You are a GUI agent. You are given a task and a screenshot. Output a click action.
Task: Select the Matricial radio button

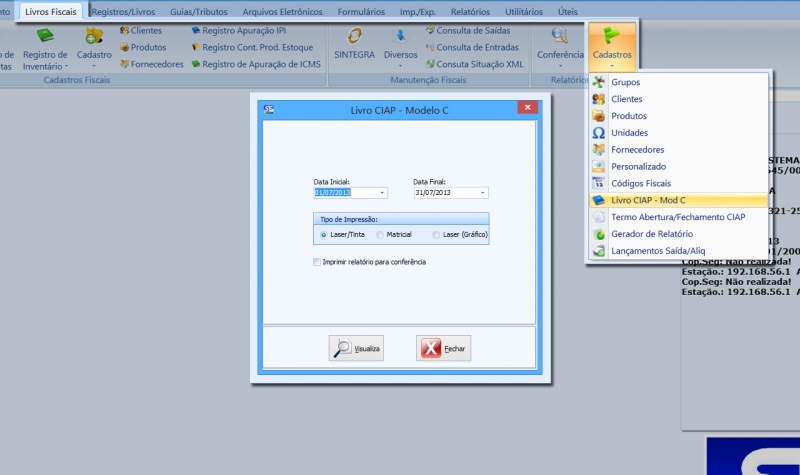pyautogui.click(x=380, y=235)
